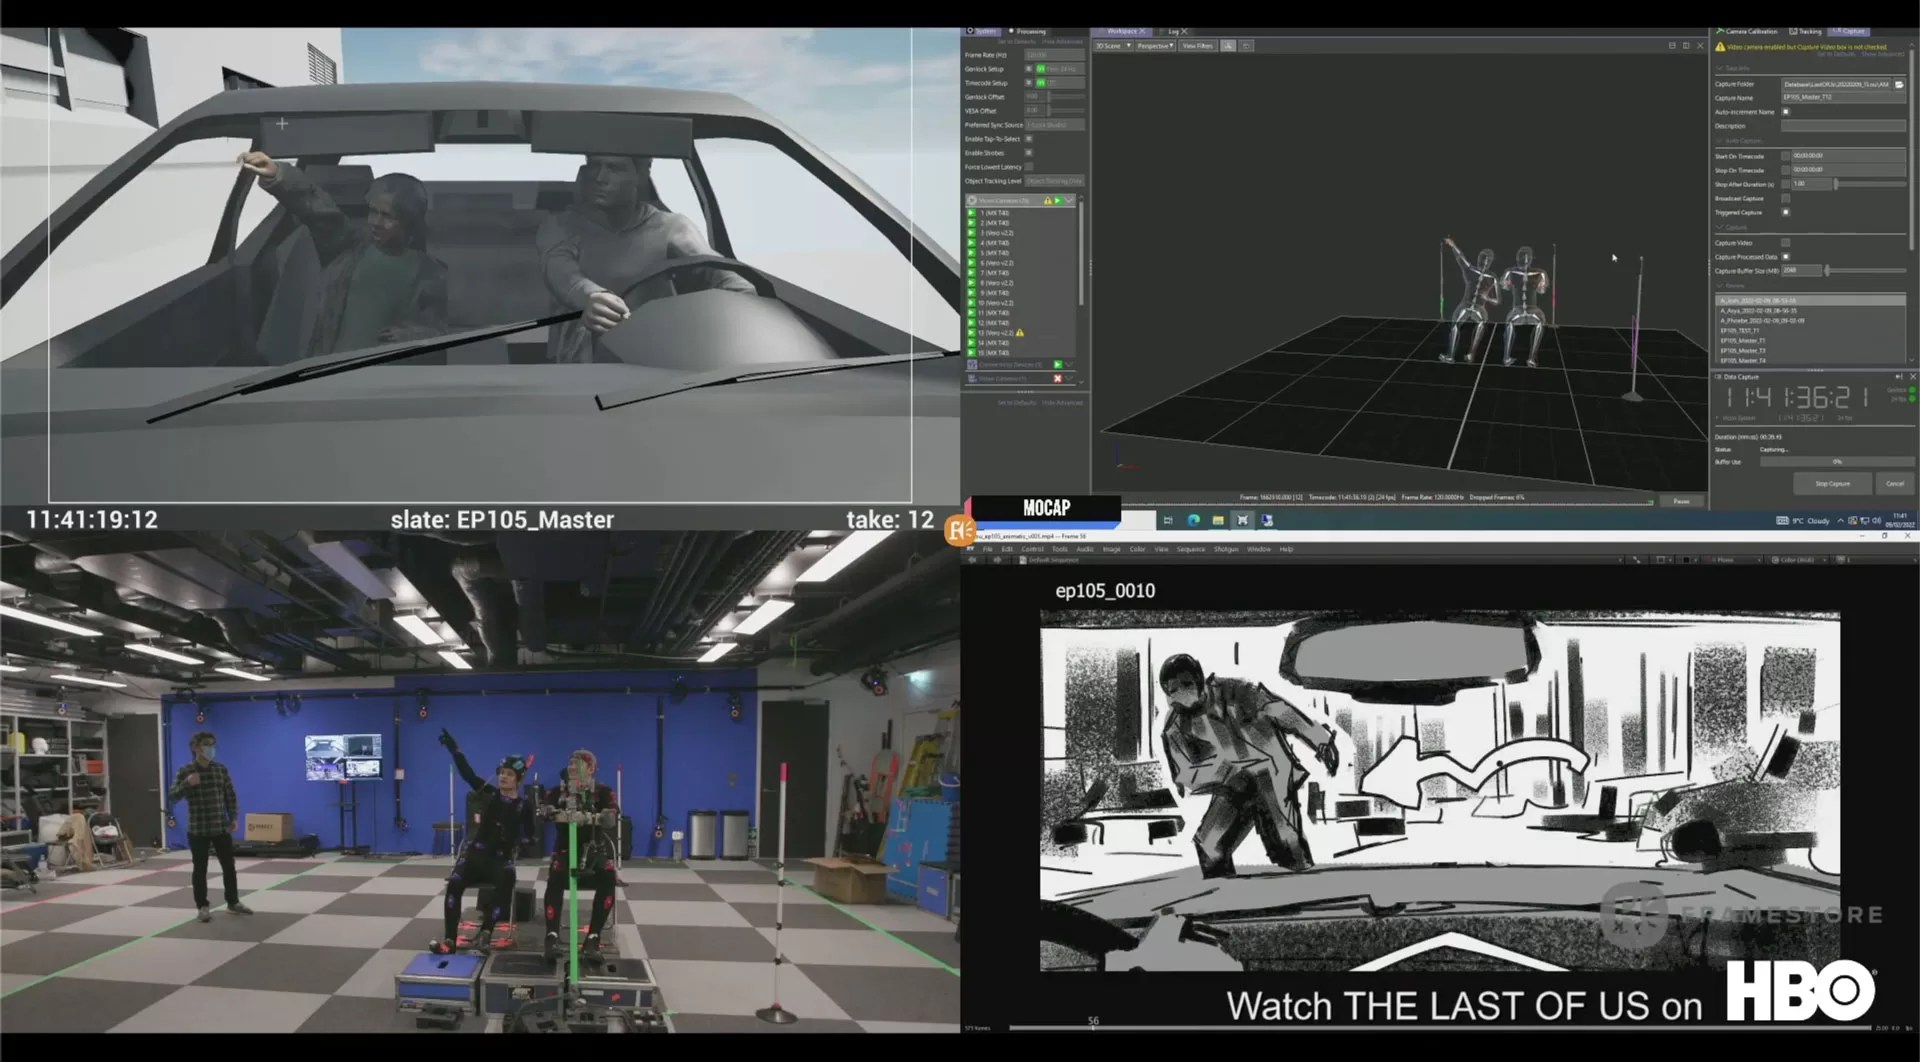Click the green status icon next to camera 1 (MX T40)
Viewport: 1920px width, 1062px height.
972,212
